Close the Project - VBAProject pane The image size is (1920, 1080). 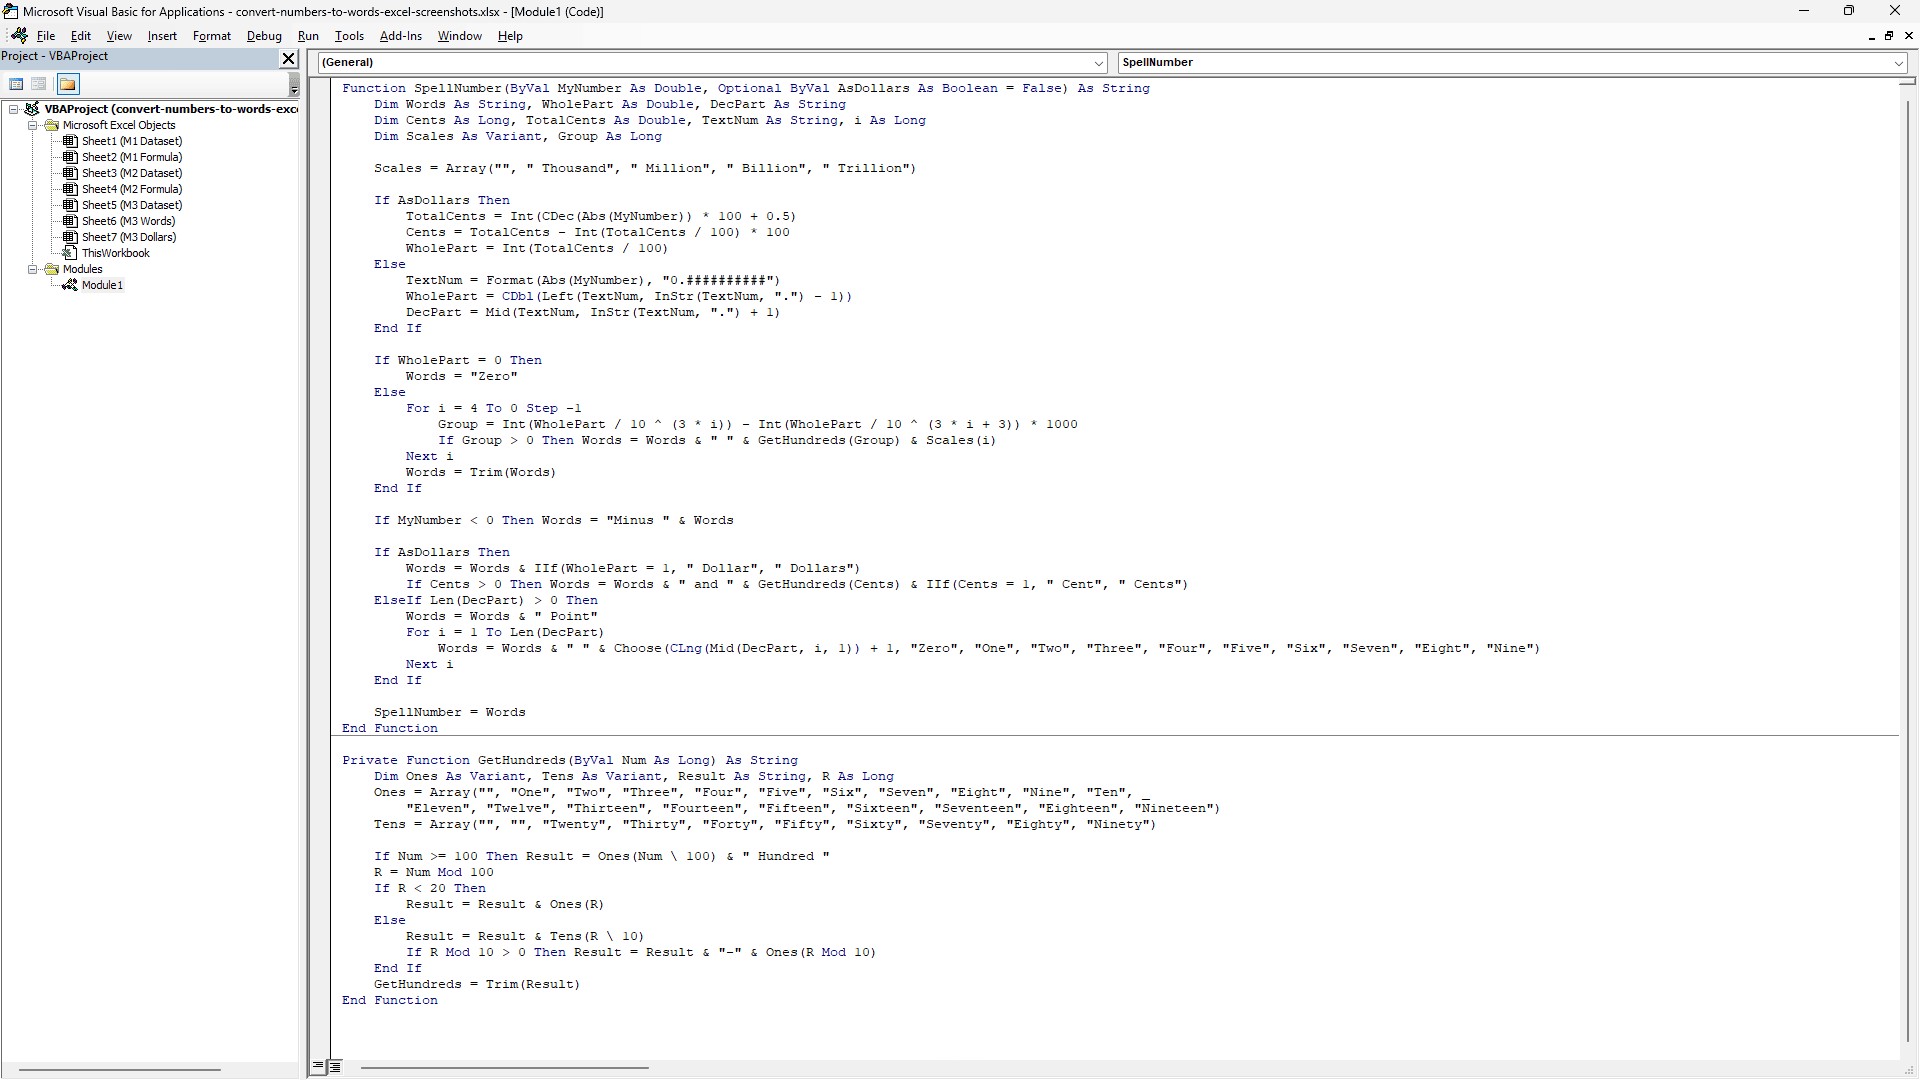288,58
